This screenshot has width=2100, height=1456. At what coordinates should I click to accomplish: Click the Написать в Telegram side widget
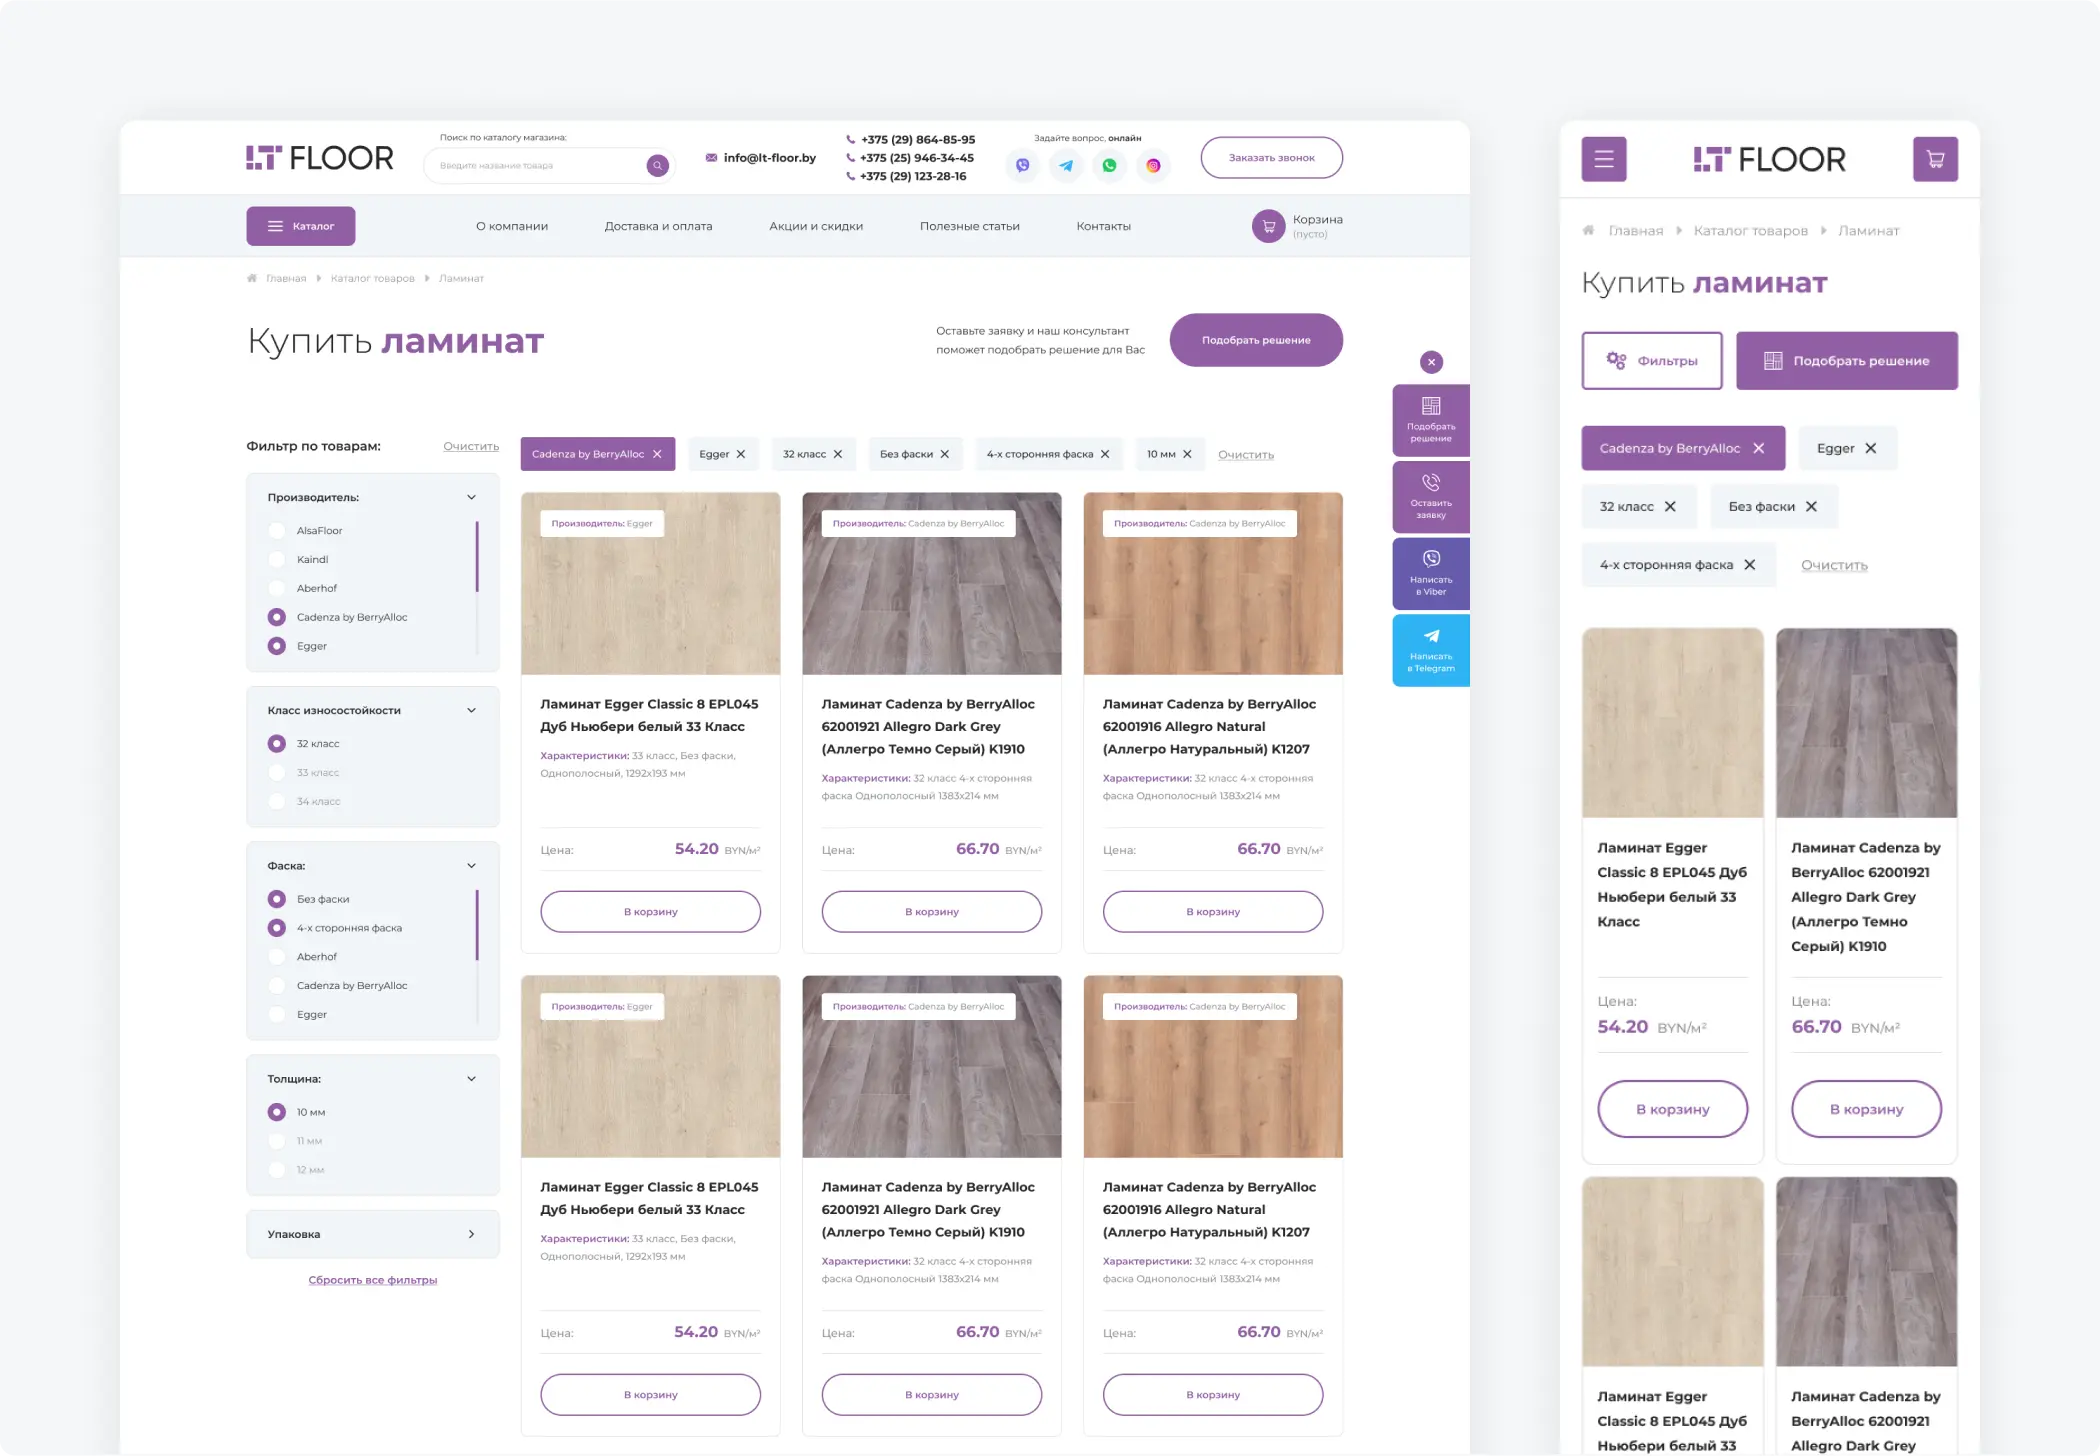tap(1431, 651)
